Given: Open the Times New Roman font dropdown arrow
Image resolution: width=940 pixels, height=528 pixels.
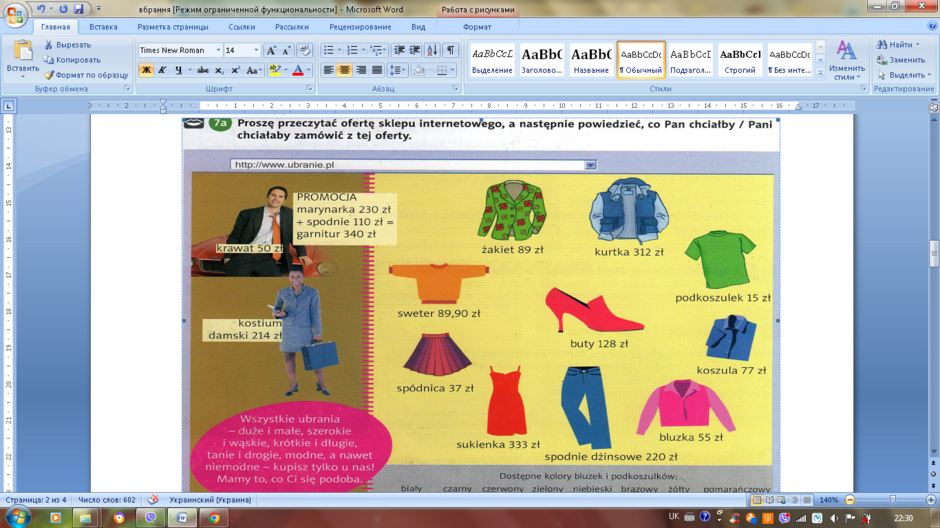Looking at the screenshot, I should coord(218,50).
